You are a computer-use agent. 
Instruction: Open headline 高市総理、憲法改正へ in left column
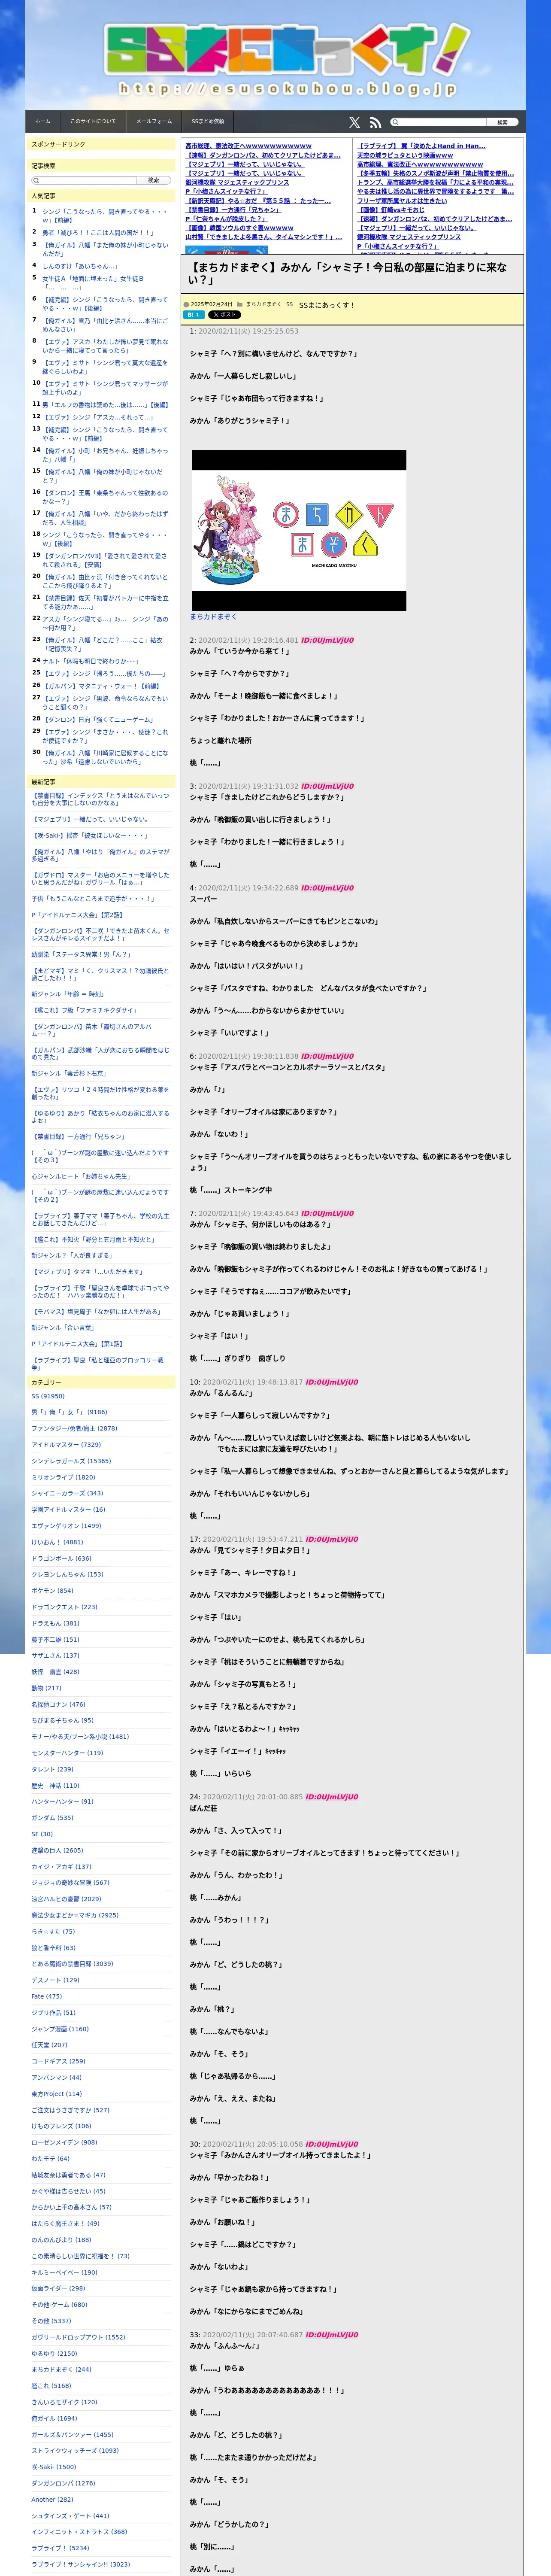(248, 146)
